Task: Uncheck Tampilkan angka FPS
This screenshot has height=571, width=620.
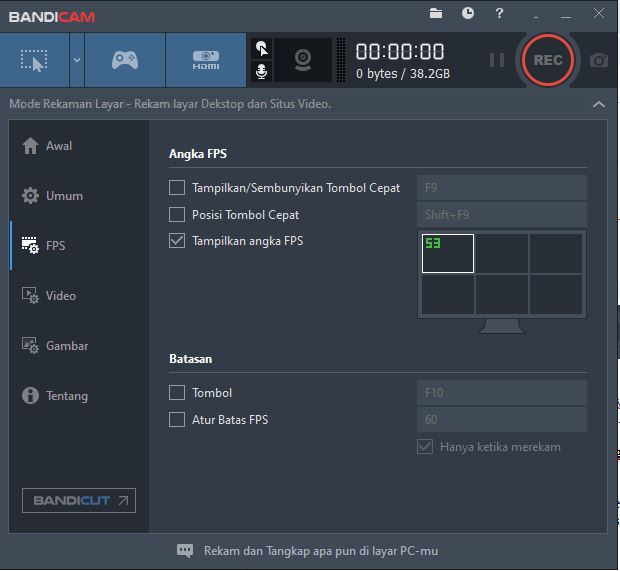Action: [177, 241]
